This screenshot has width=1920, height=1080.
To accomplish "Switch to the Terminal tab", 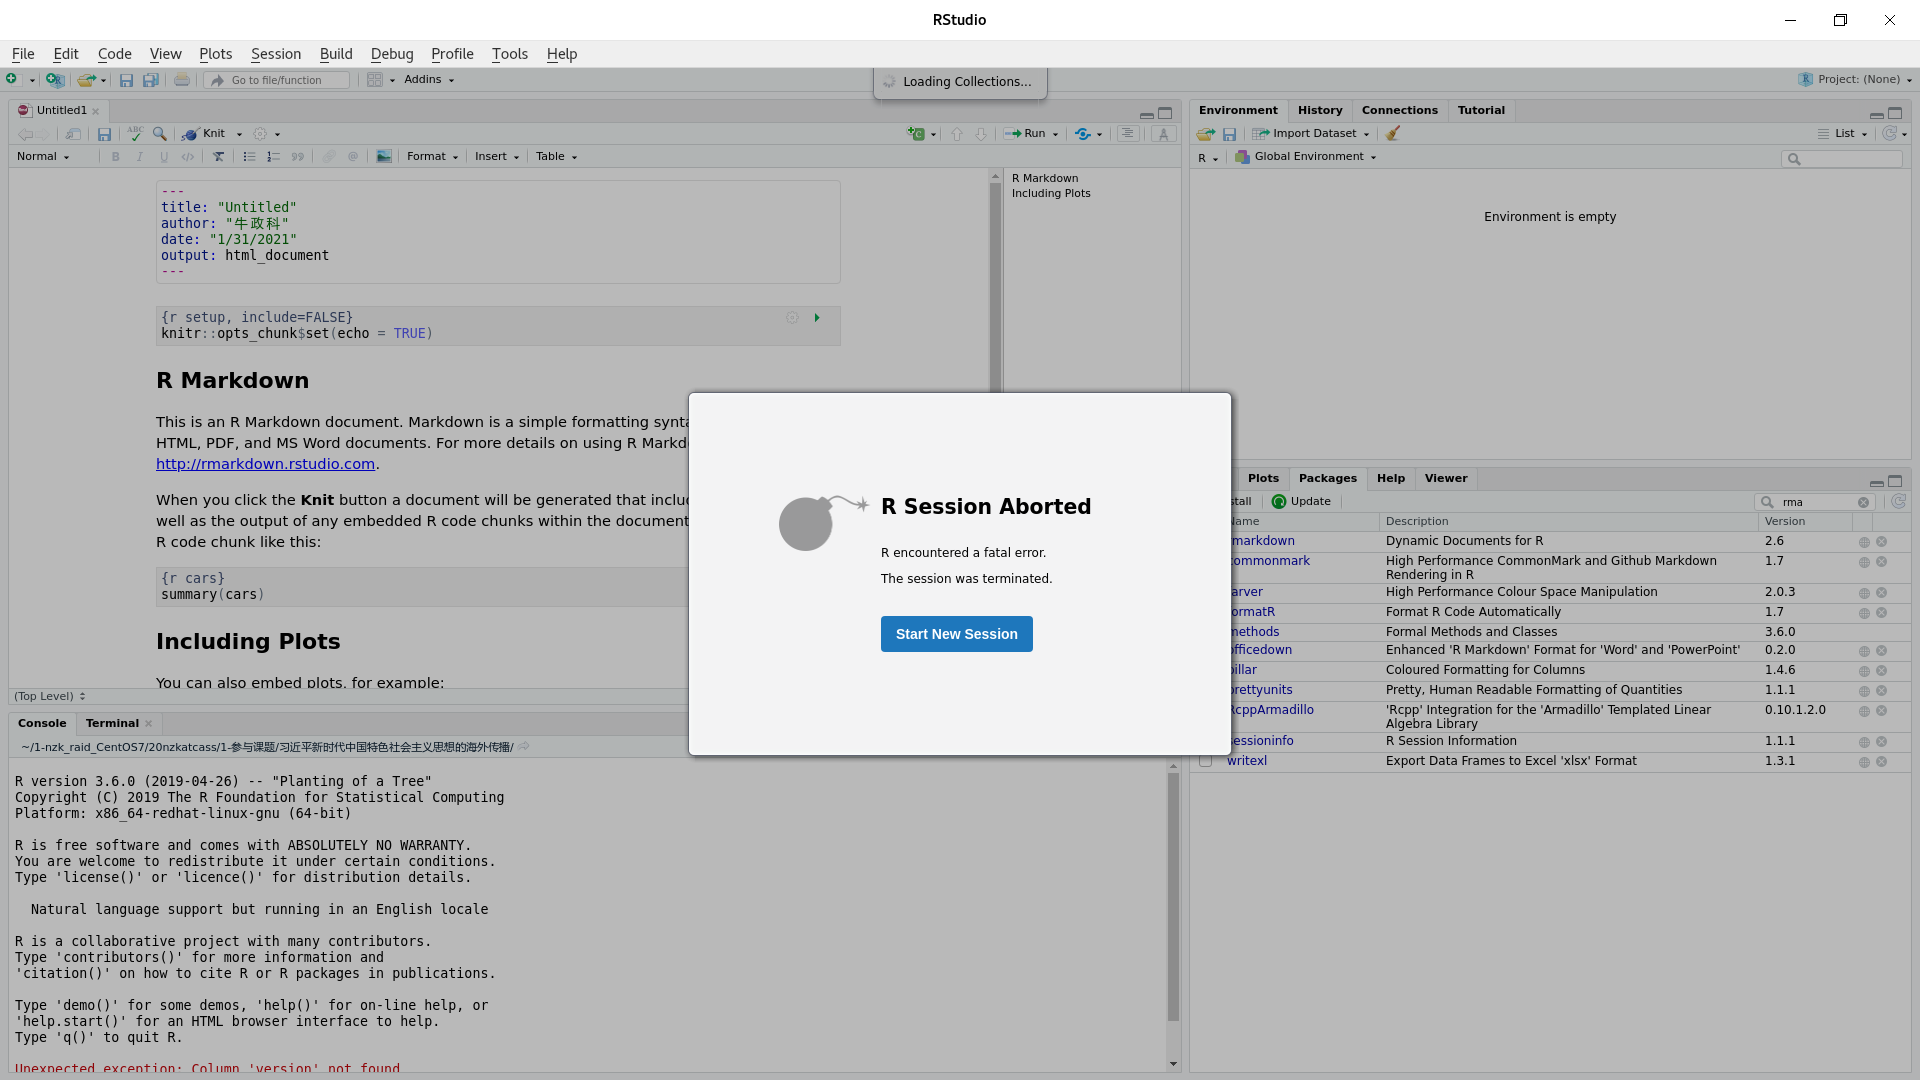I will coord(112,722).
